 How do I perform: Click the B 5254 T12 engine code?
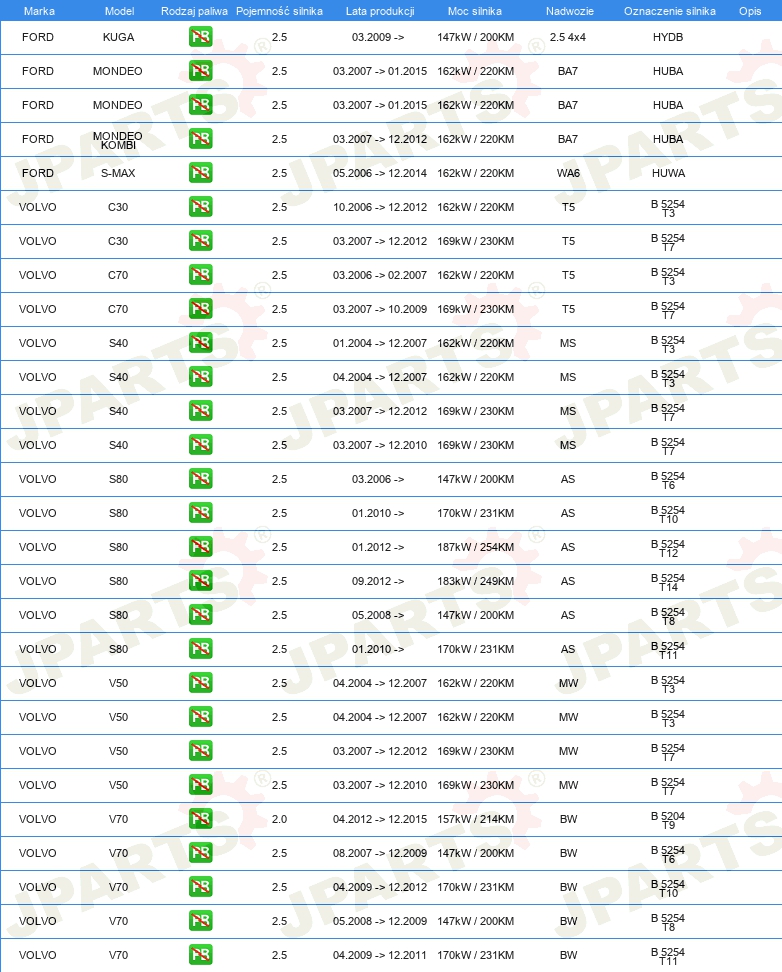pos(668,548)
